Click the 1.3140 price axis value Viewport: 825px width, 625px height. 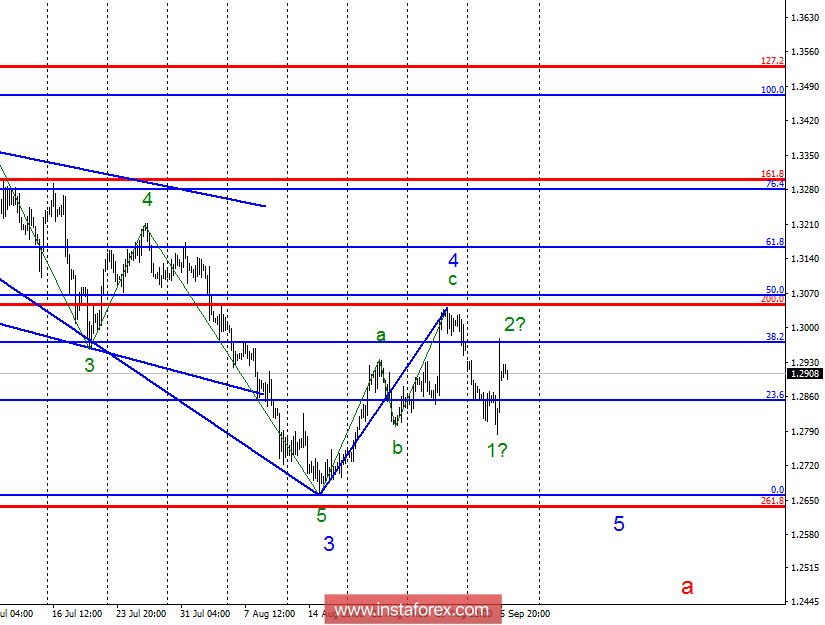pos(805,258)
